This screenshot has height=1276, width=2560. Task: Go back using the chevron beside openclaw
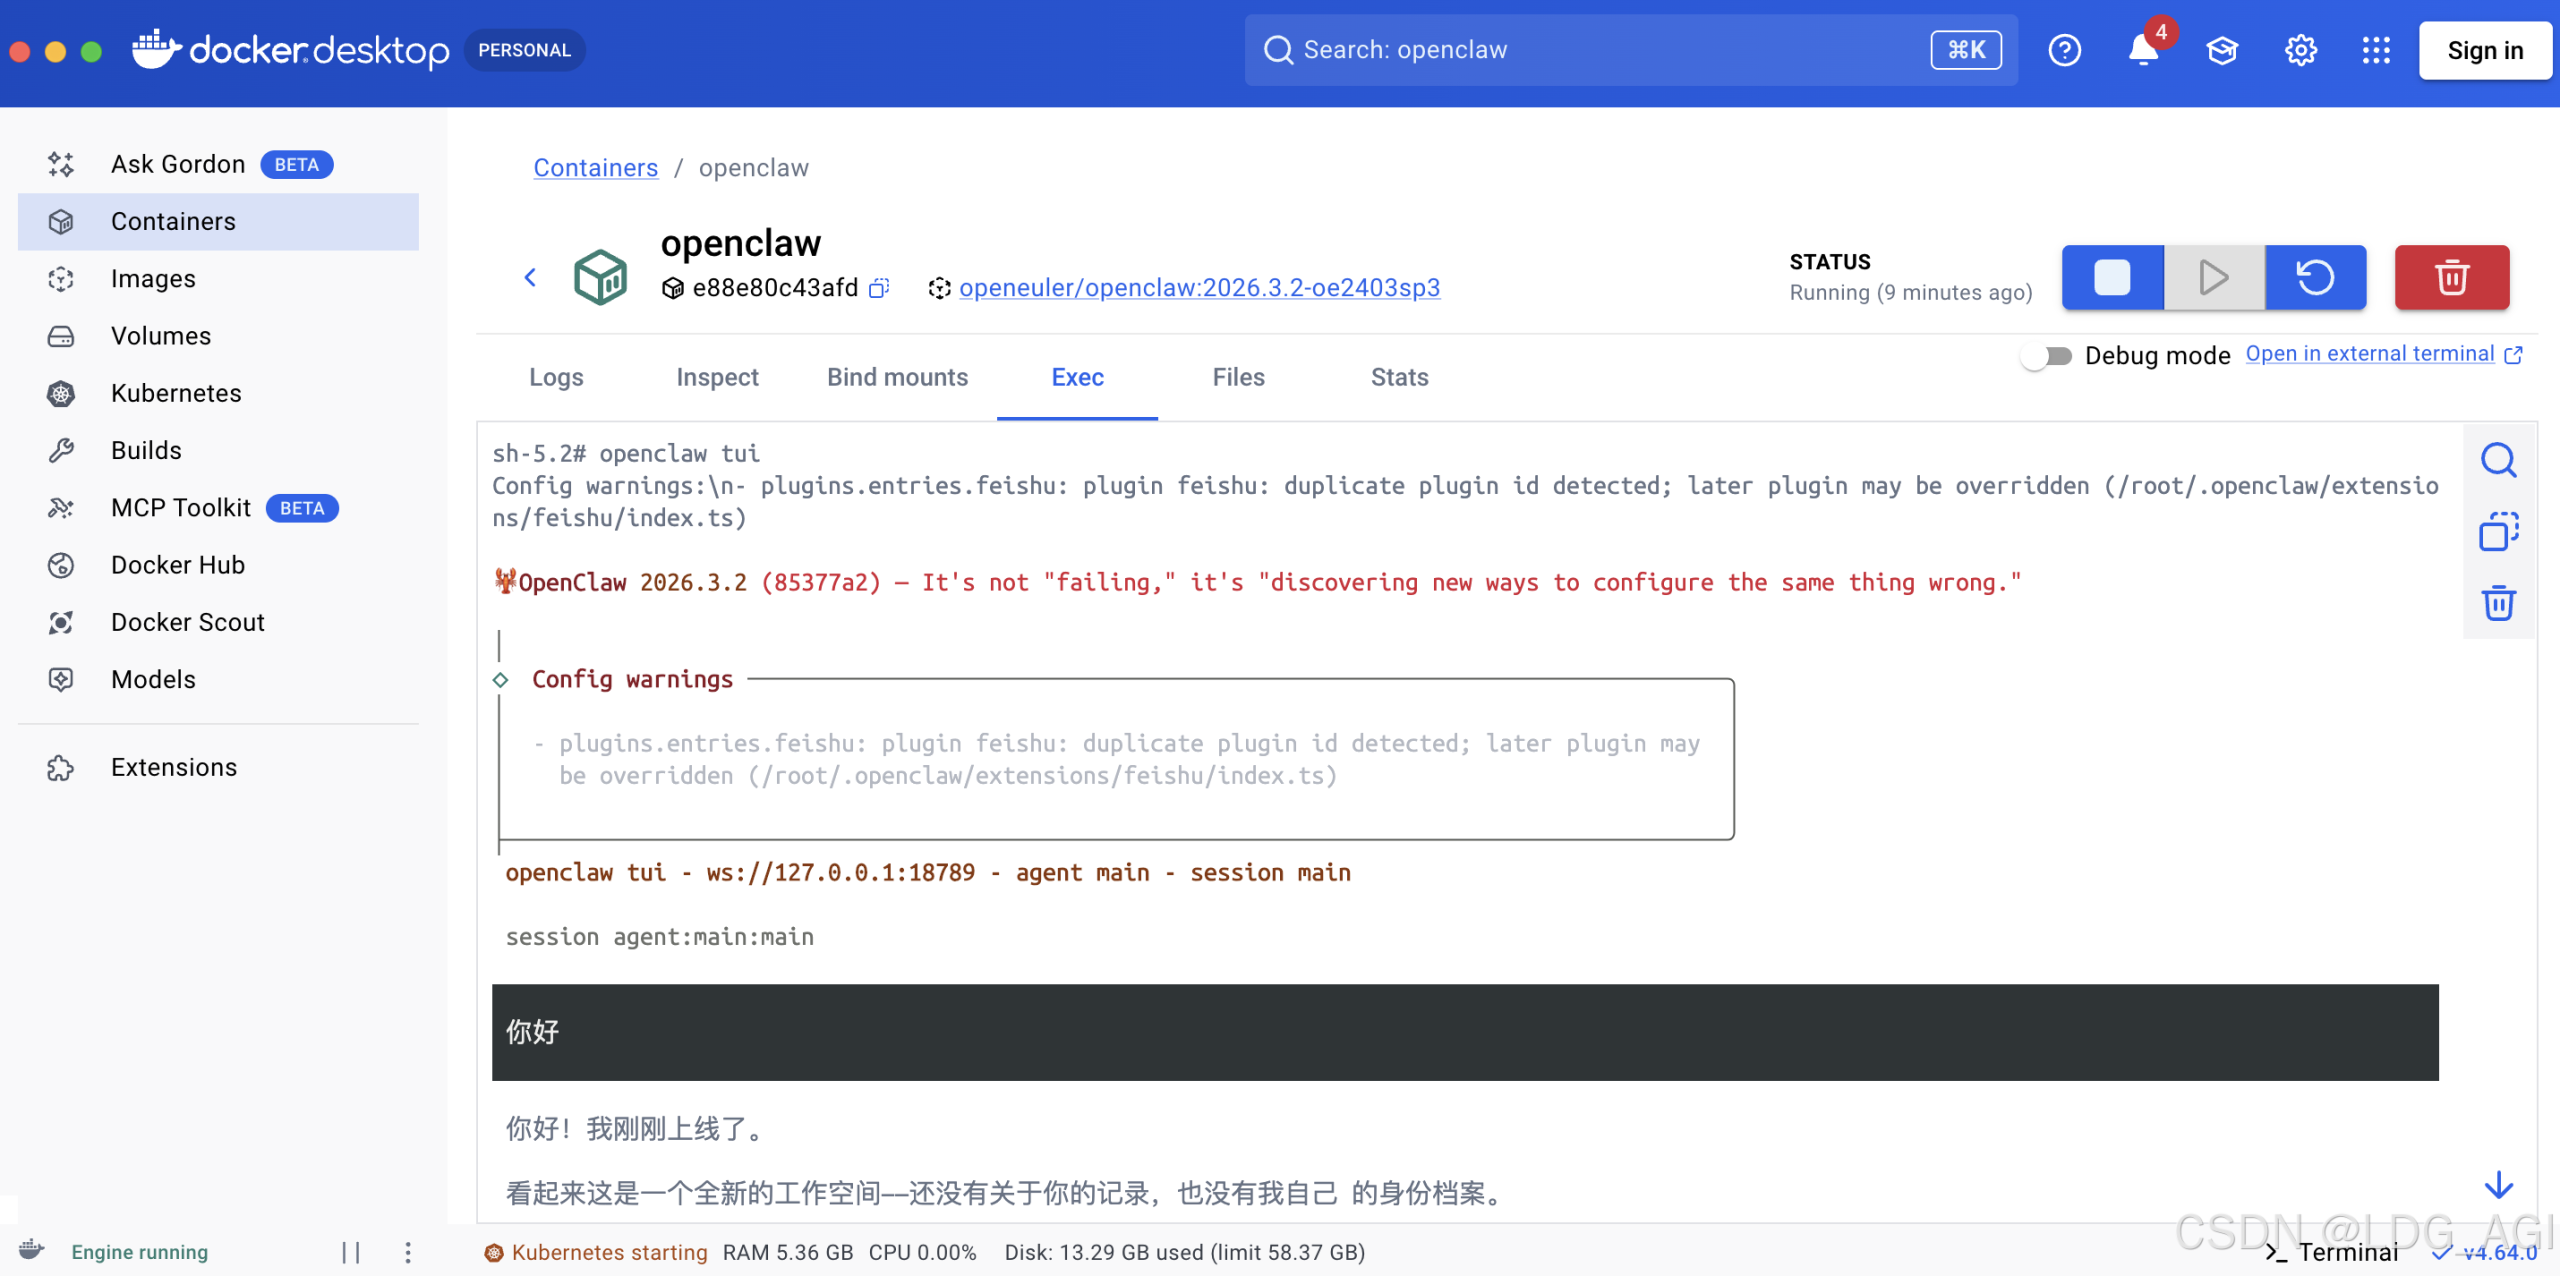point(531,277)
